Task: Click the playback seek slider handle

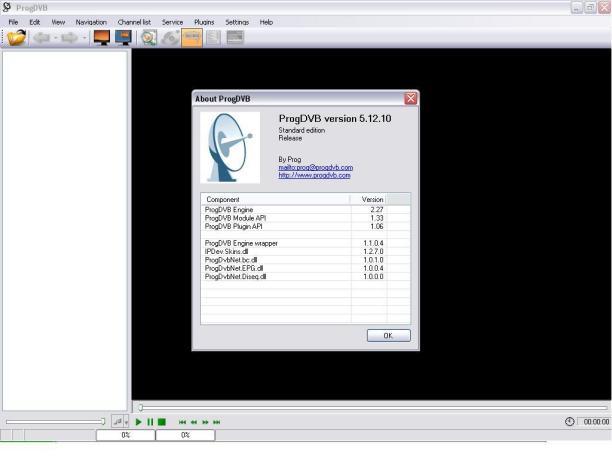Action: (141, 407)
